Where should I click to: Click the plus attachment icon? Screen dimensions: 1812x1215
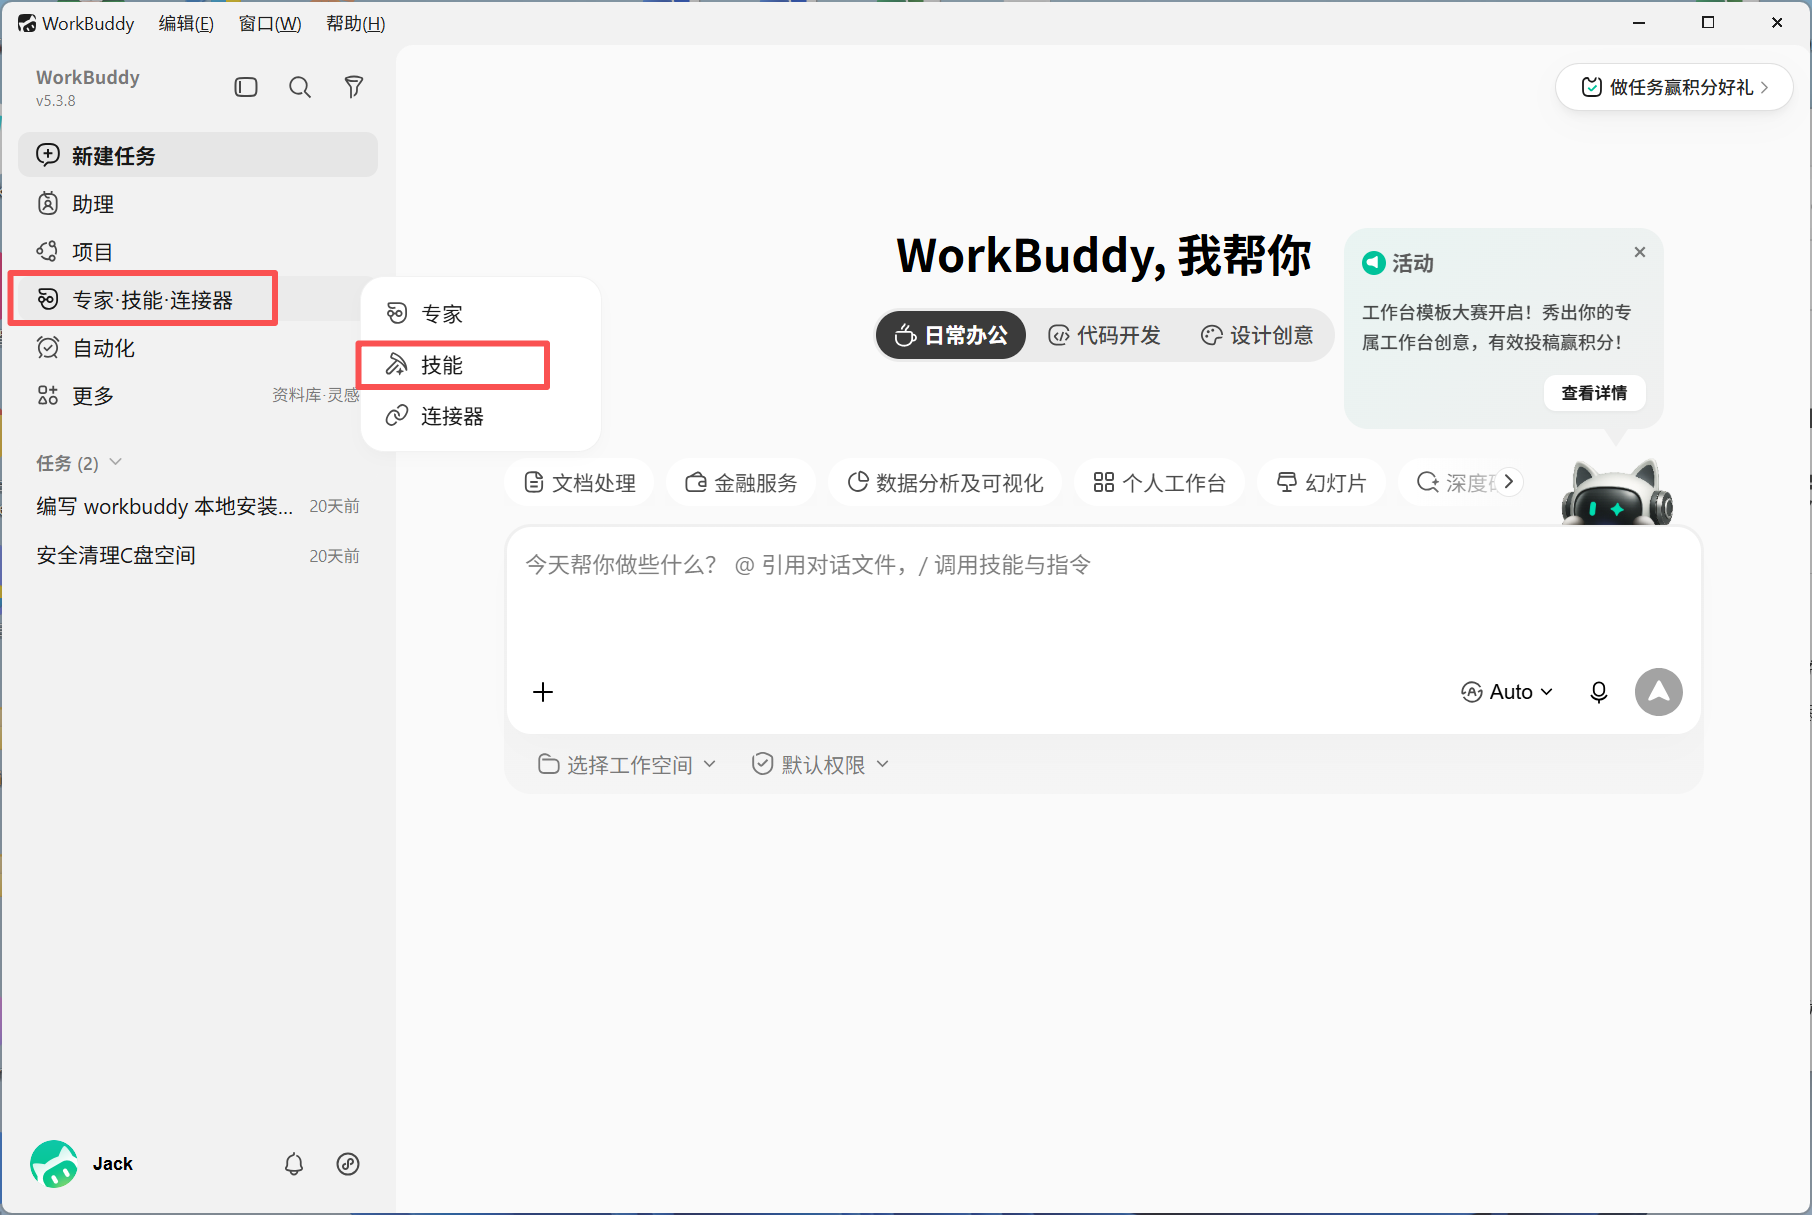pos(543,692)
